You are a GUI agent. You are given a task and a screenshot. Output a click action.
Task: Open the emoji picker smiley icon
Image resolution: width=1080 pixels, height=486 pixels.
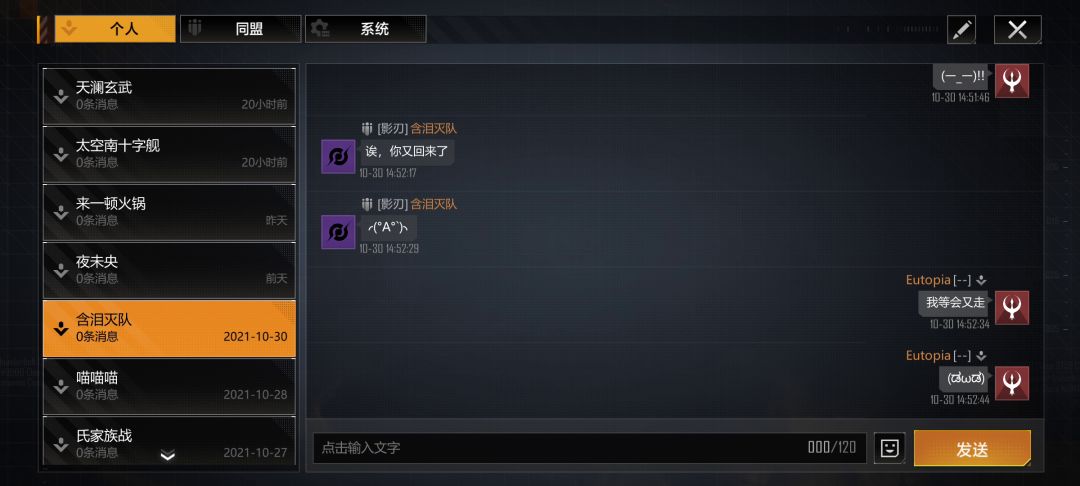[889, 448]
